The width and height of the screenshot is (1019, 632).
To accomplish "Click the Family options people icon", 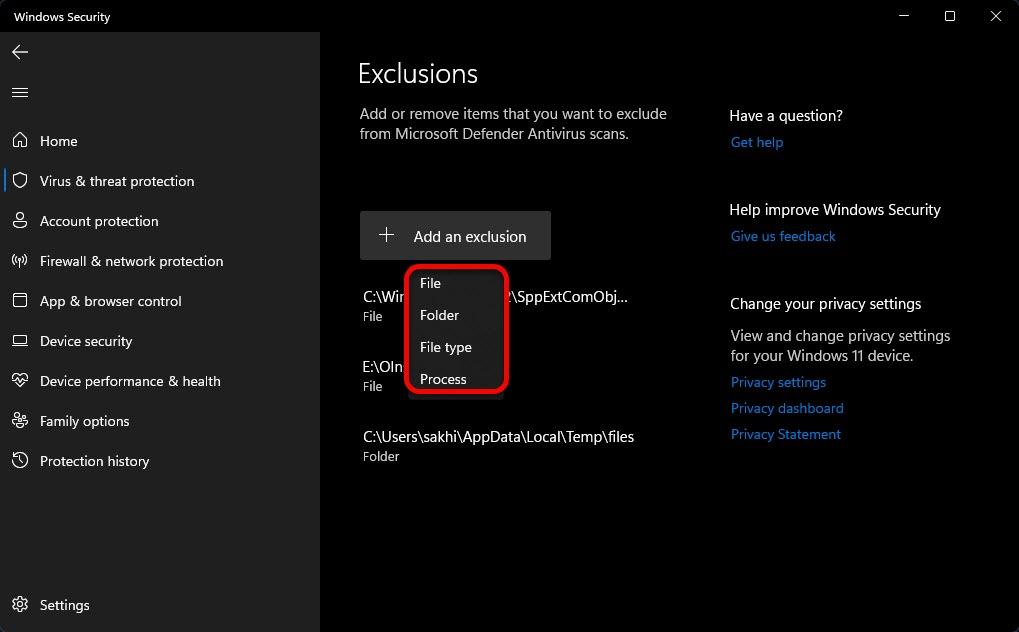I will click(20, 421).
